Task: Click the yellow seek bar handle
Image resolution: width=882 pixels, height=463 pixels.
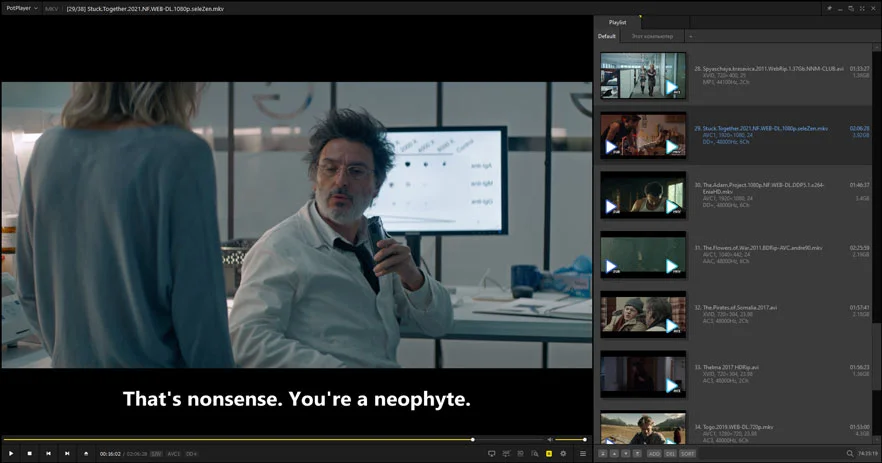Action: pyautogui.click(x=472, y=439)
